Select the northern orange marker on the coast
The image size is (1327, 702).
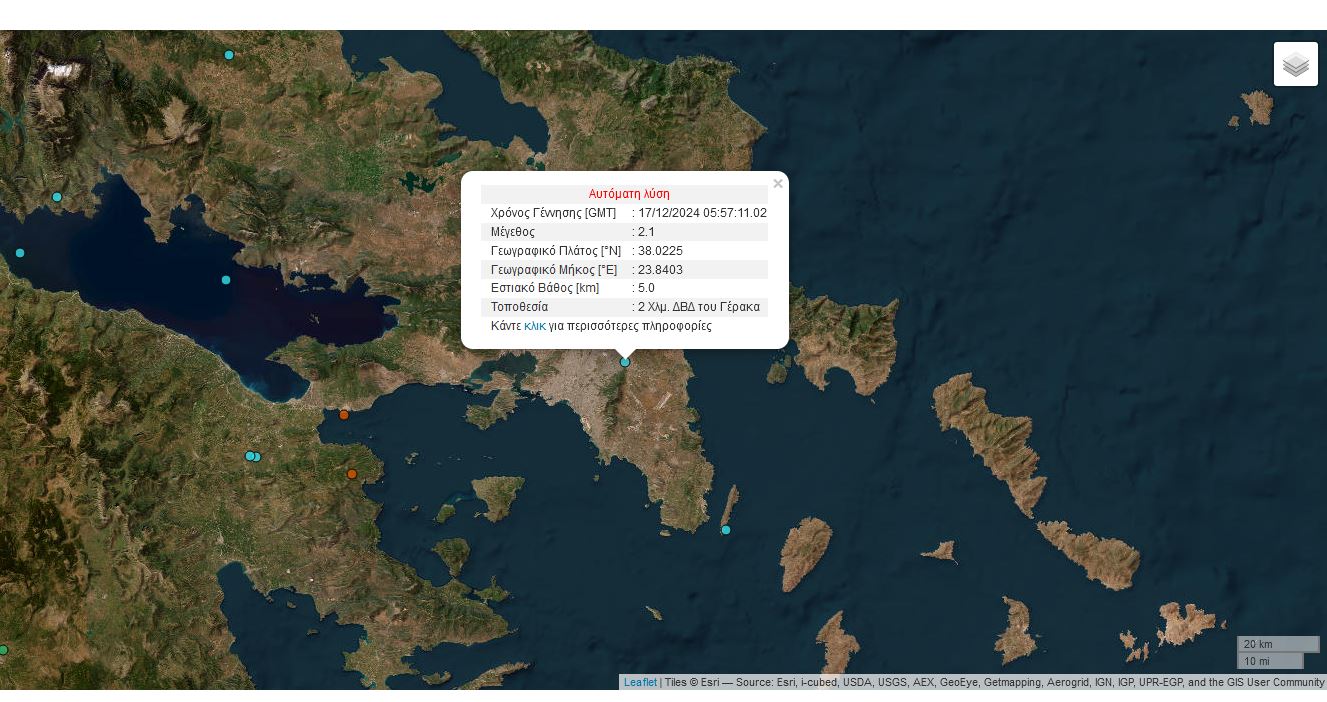pos(344,414)
